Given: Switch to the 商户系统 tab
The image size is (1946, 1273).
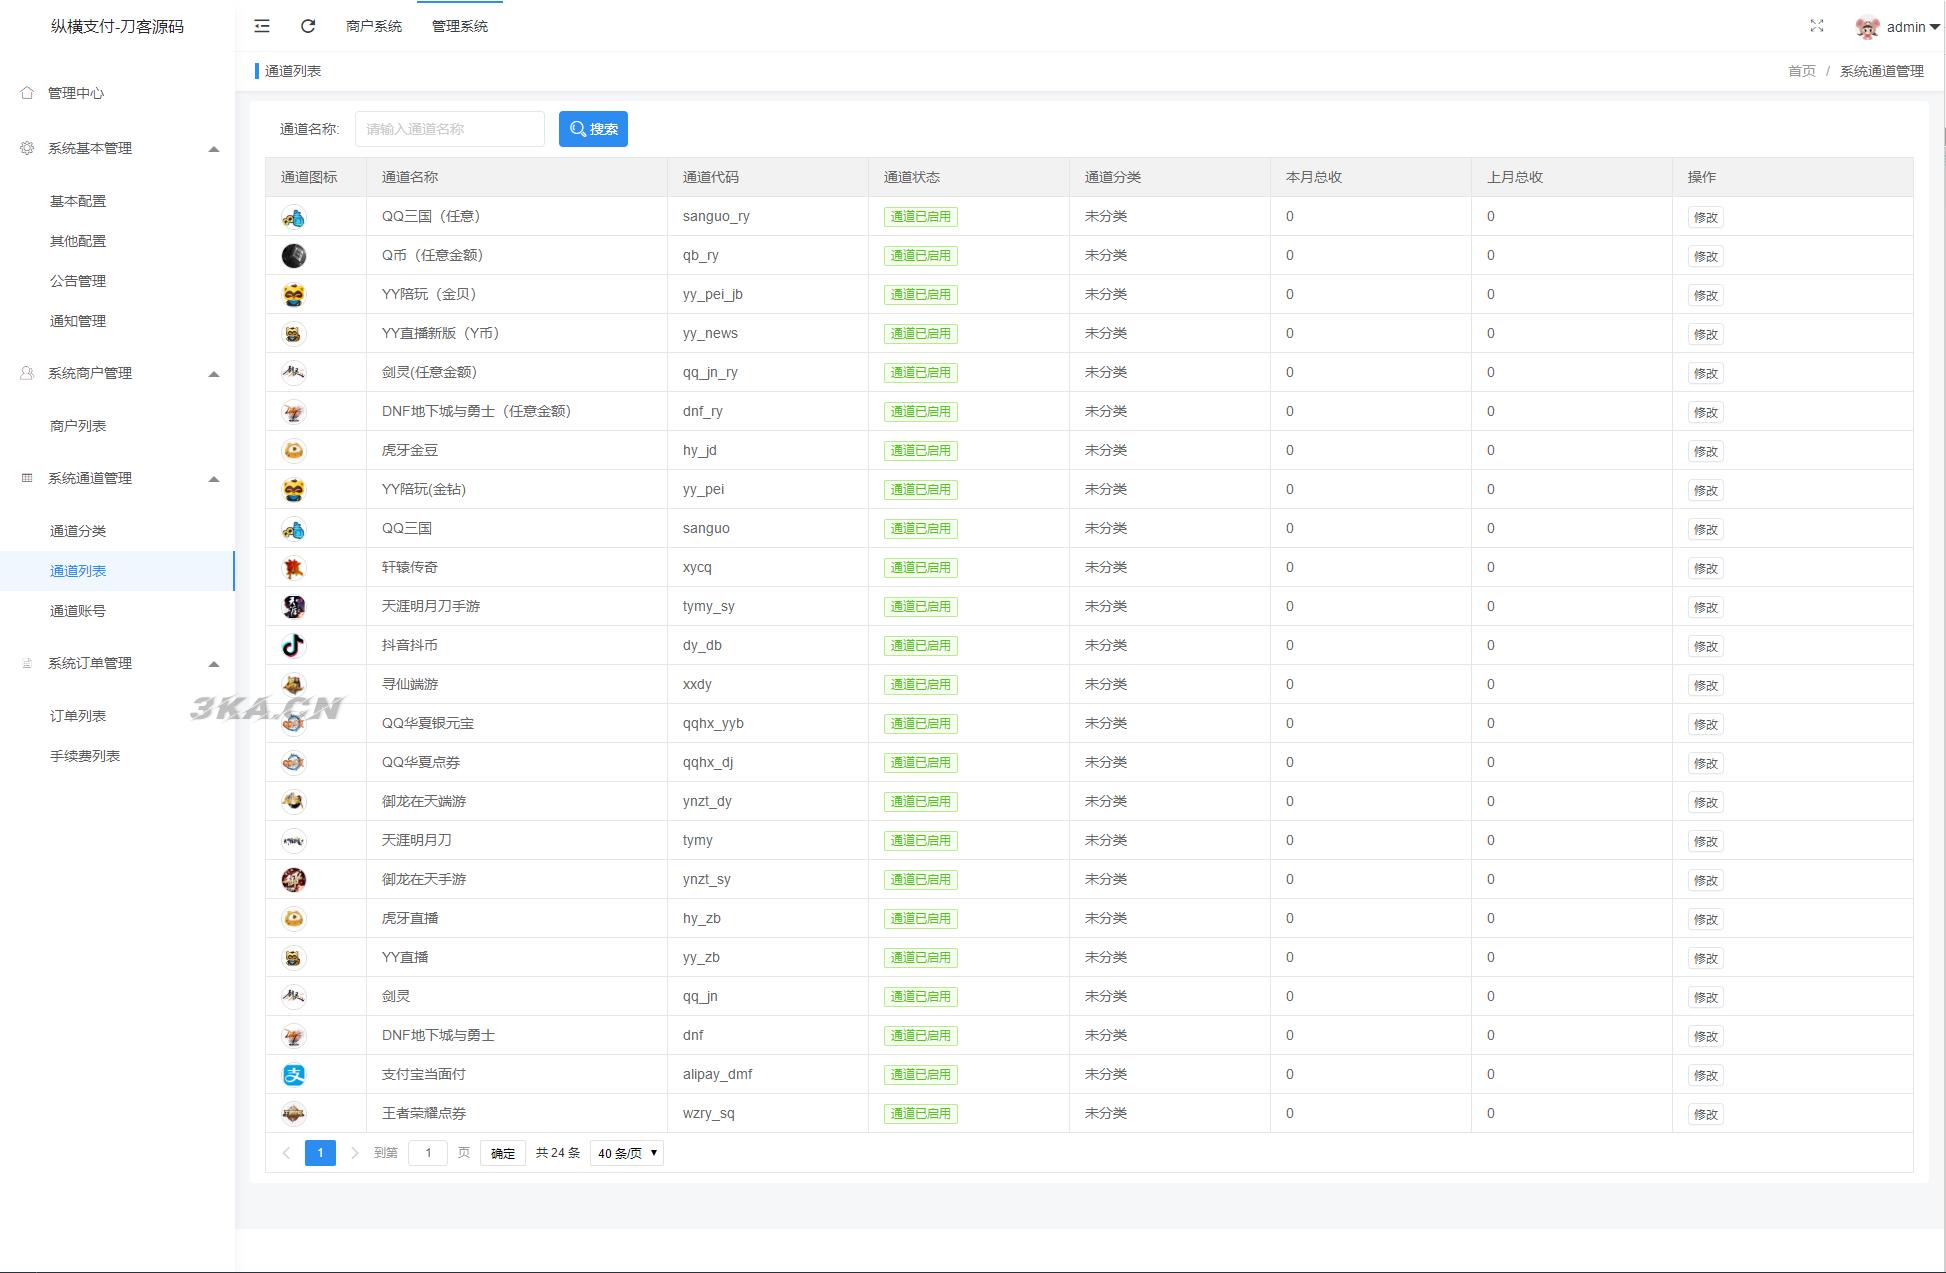Looking at the screenshot, I should point(374,26).
